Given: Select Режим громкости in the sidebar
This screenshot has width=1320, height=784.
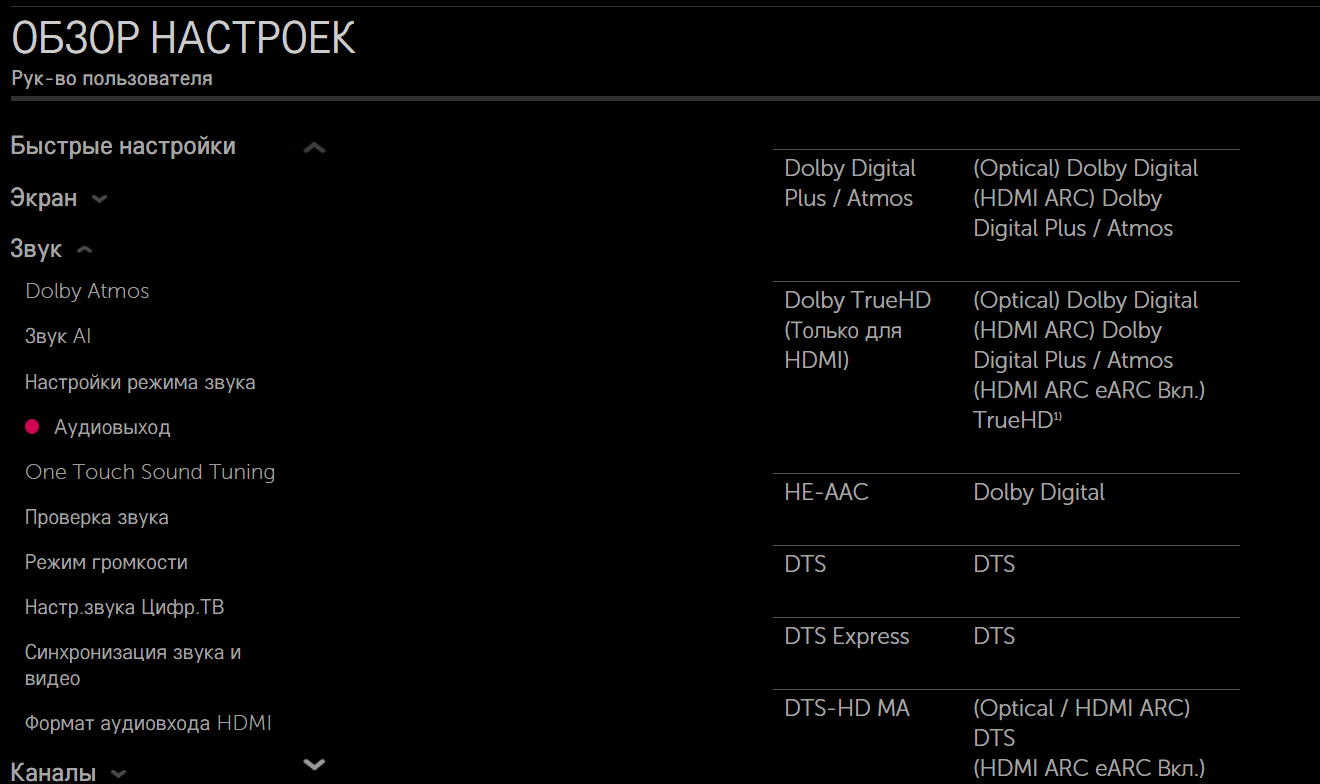Looking at the screenshot, I should coord(106,562).
